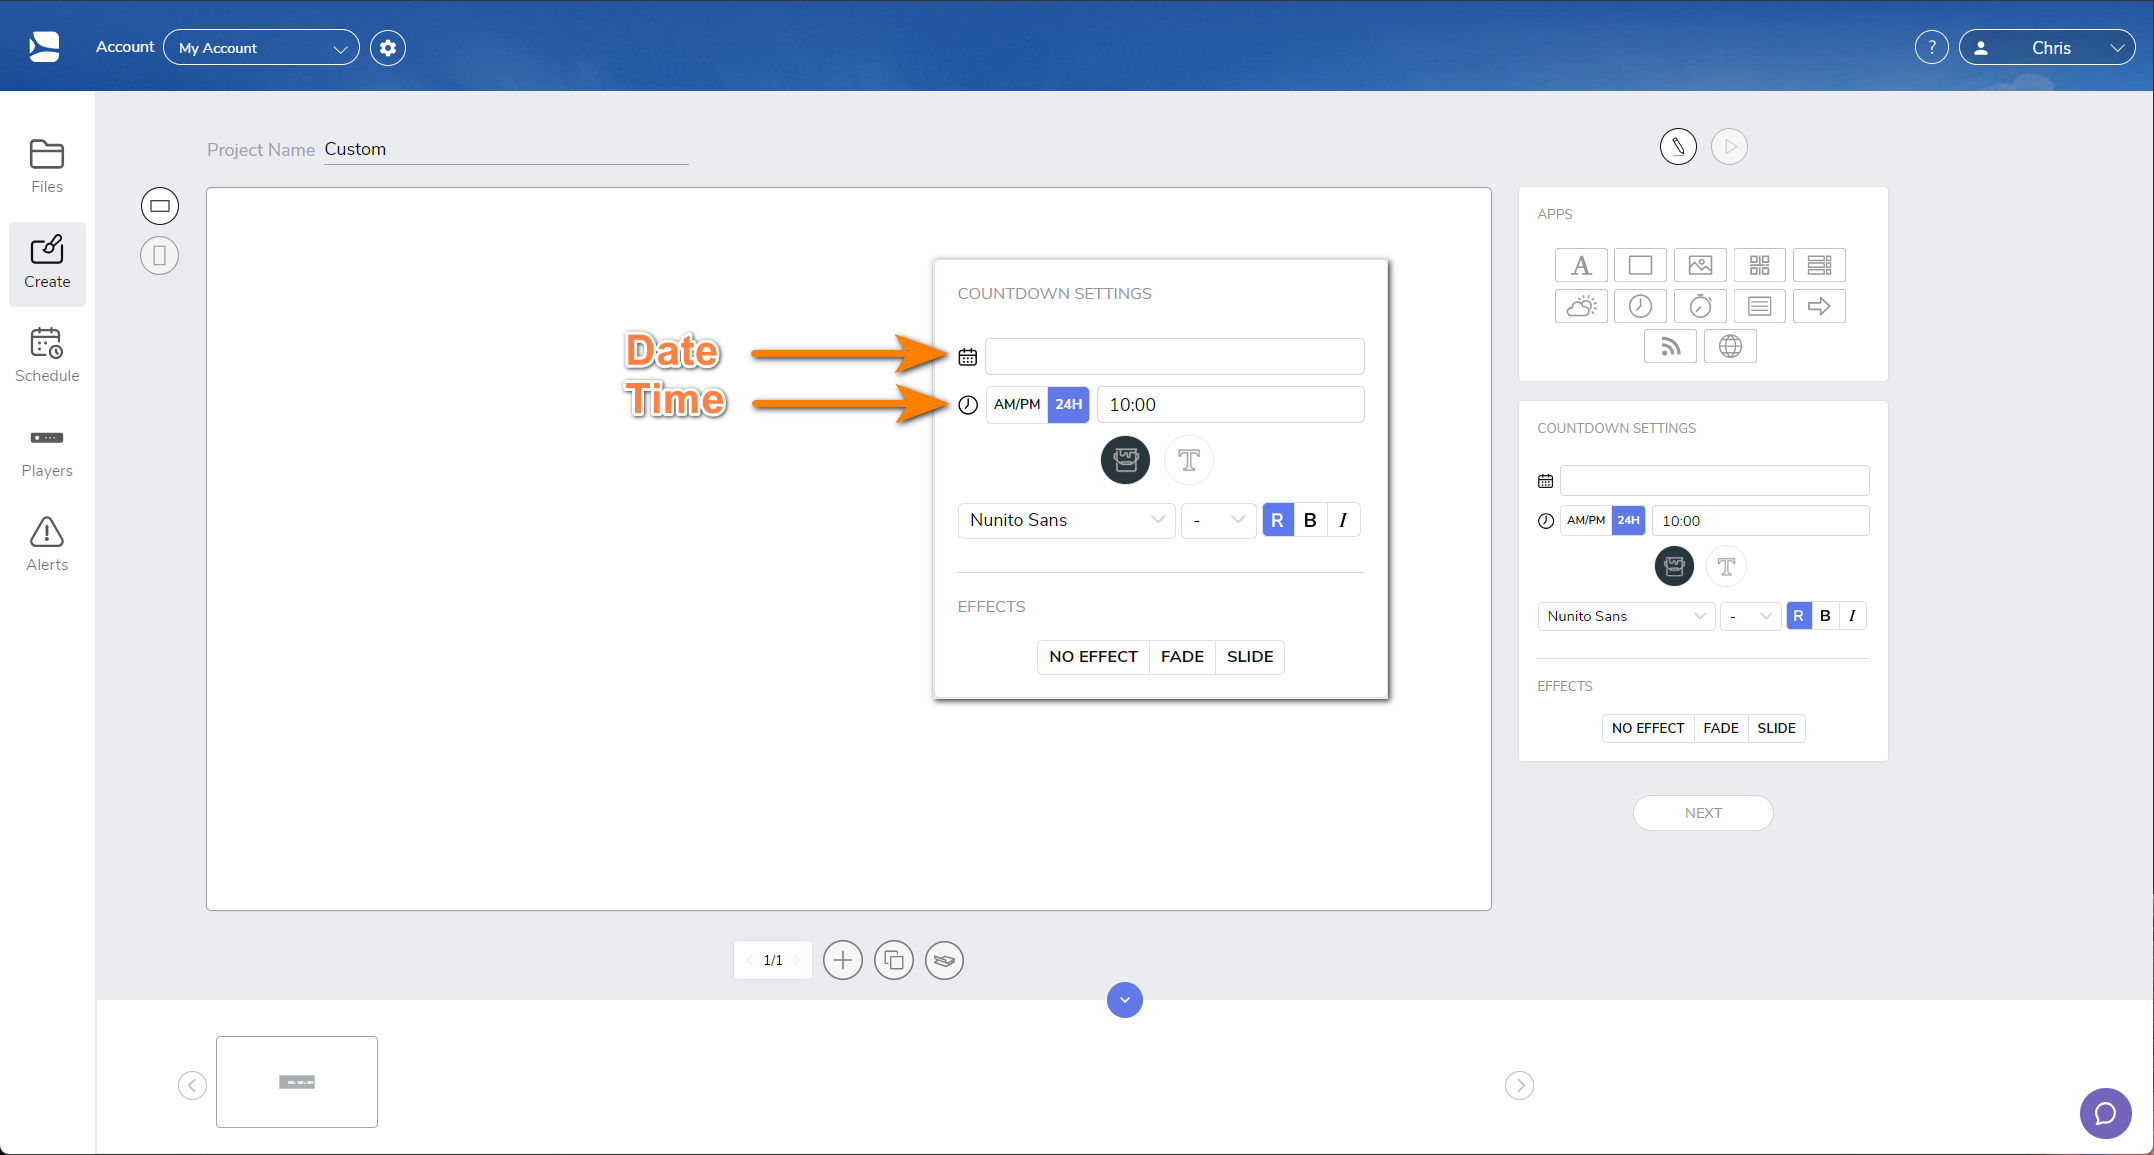The height and width of the screenshot is (1155, 2154).
Task: Duplicate the current slide
Action: [x=894, y=961]
